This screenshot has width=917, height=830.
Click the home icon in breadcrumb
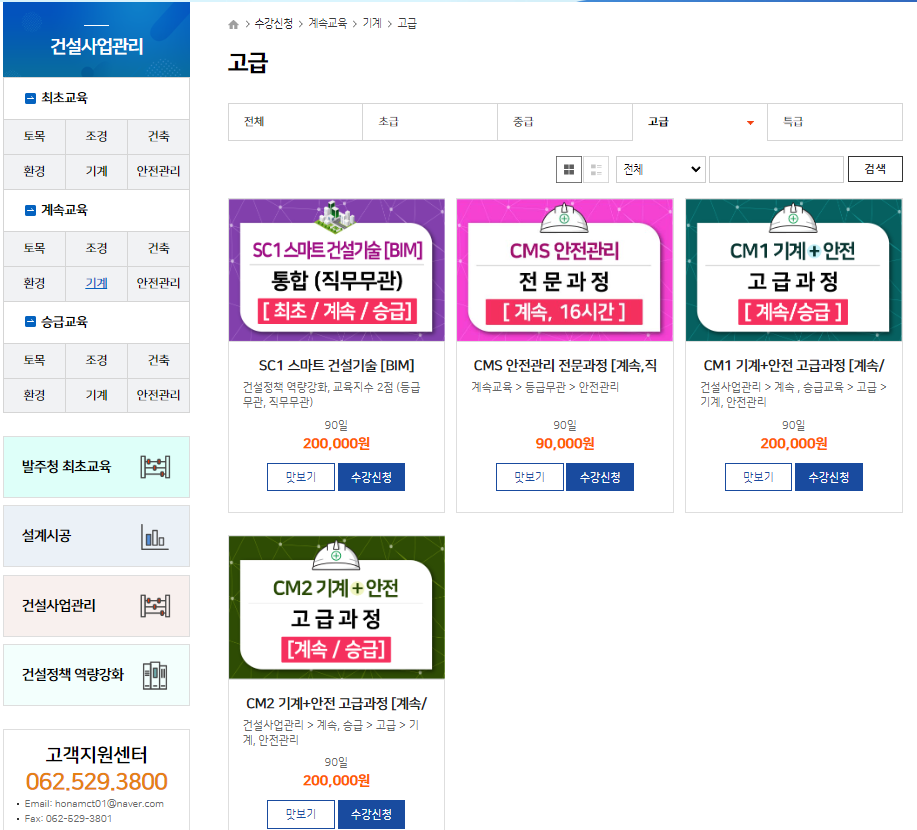click(x=234, y=24)
